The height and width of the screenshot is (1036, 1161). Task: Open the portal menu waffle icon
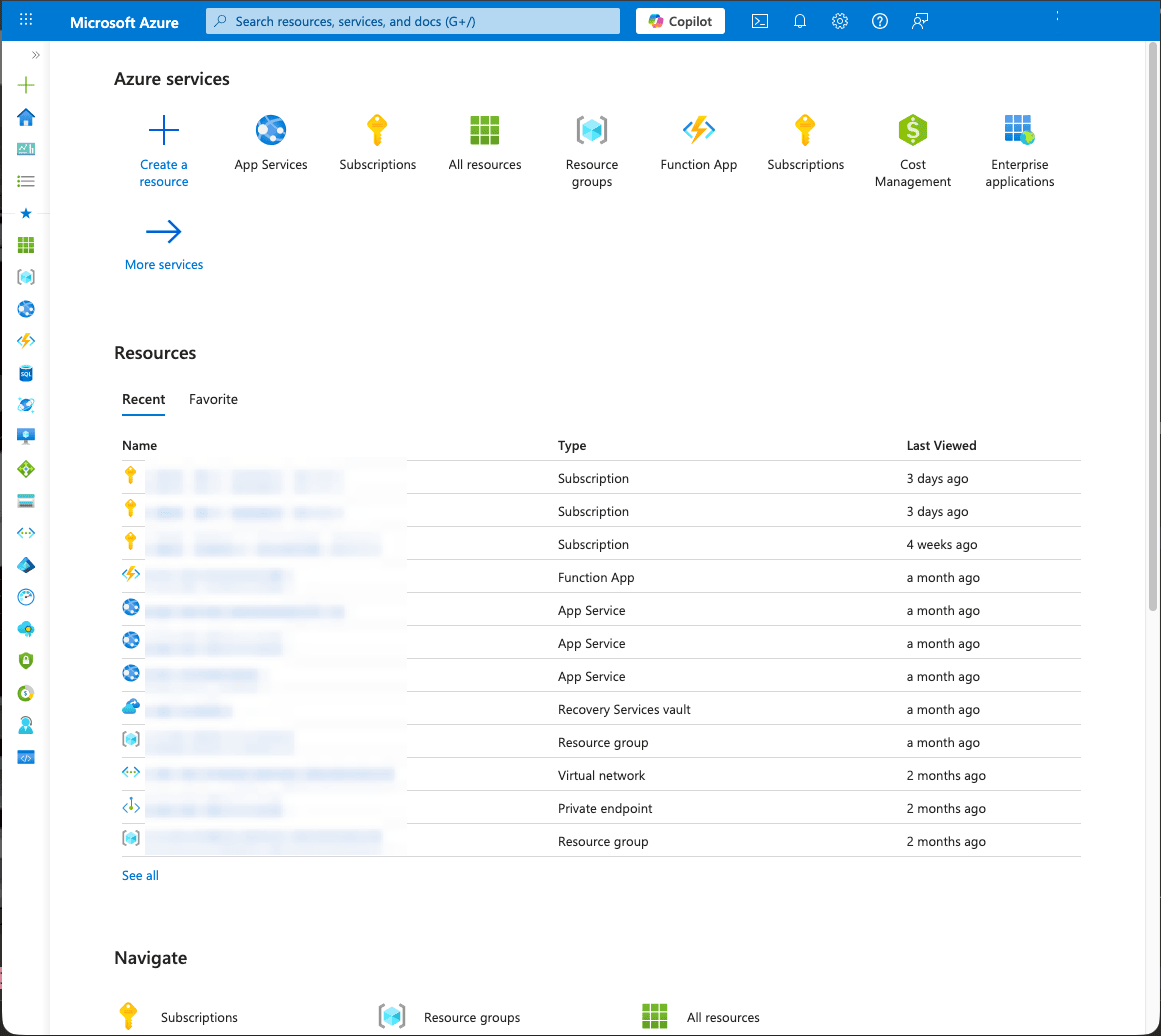26,21
